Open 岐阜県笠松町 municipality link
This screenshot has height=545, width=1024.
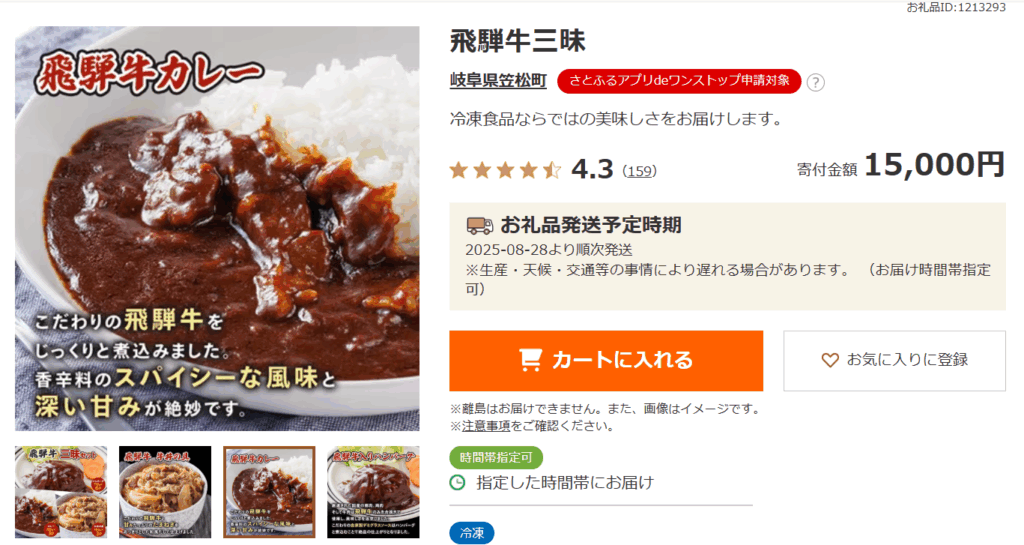(x=498, y=80)
